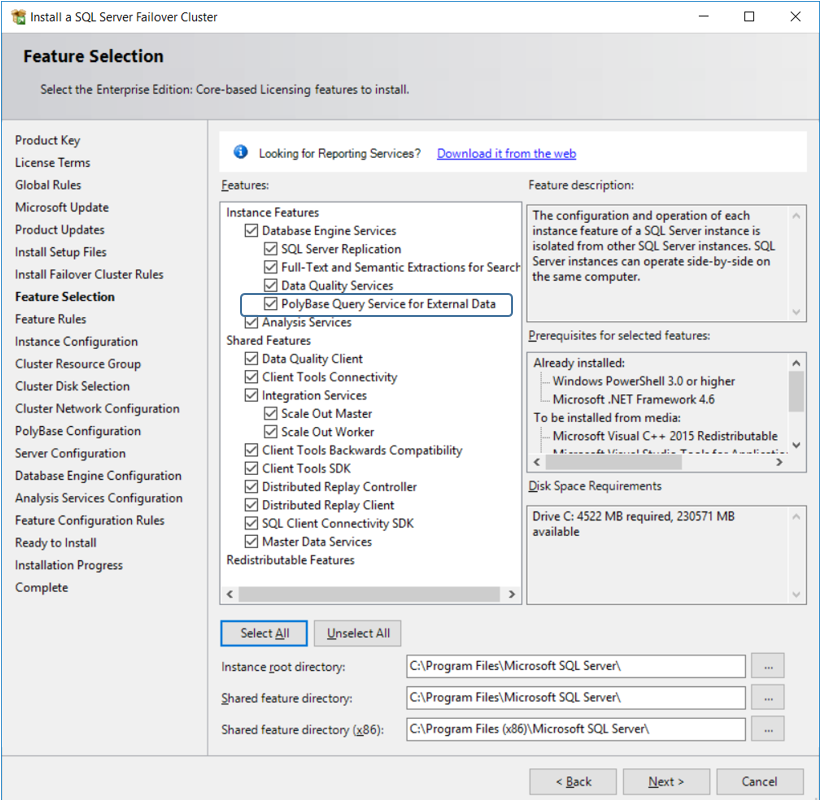Select the Instance Features heading
This screenshot has height=800, width=821.
(x=272, y=213)
